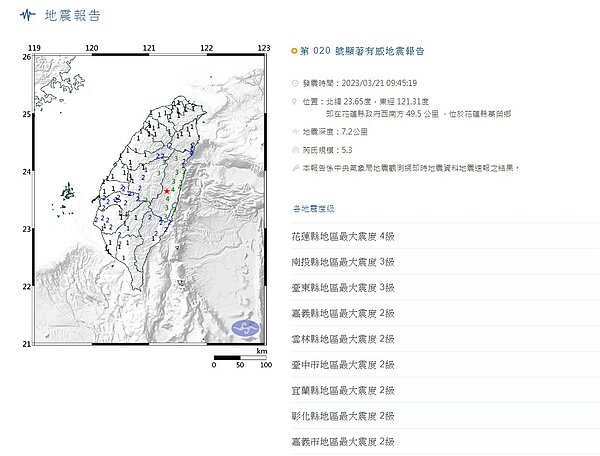
Task: Expand the 嘉義市地區最大震度 2級 row
Action: [445, 441]
